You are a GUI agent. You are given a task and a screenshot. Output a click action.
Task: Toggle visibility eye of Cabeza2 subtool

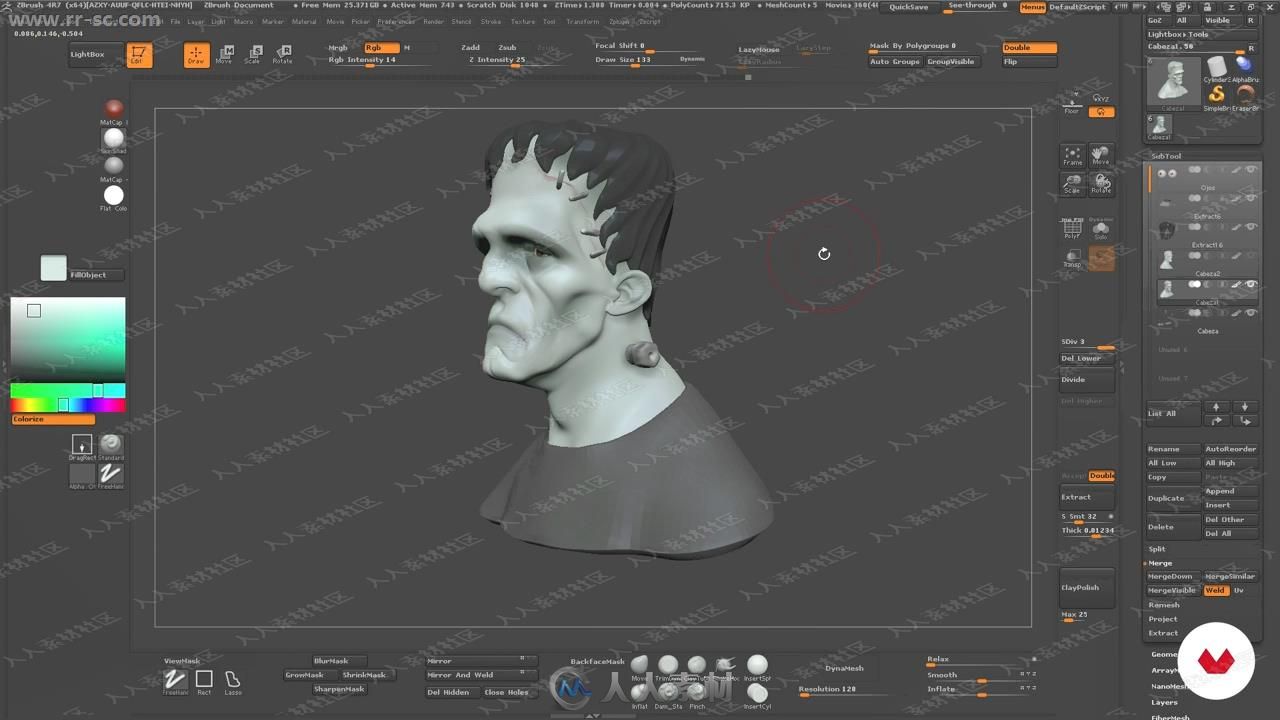(x=1251, y=256)
